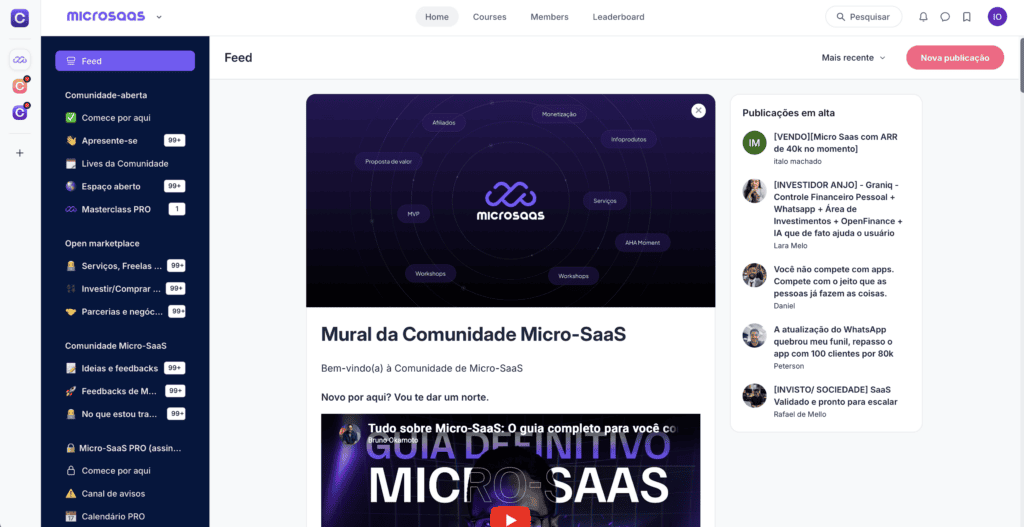Screen dimensions: 1024x527
Task: Open locked Comece por aqui PRO space
Action: coord(125,471)
